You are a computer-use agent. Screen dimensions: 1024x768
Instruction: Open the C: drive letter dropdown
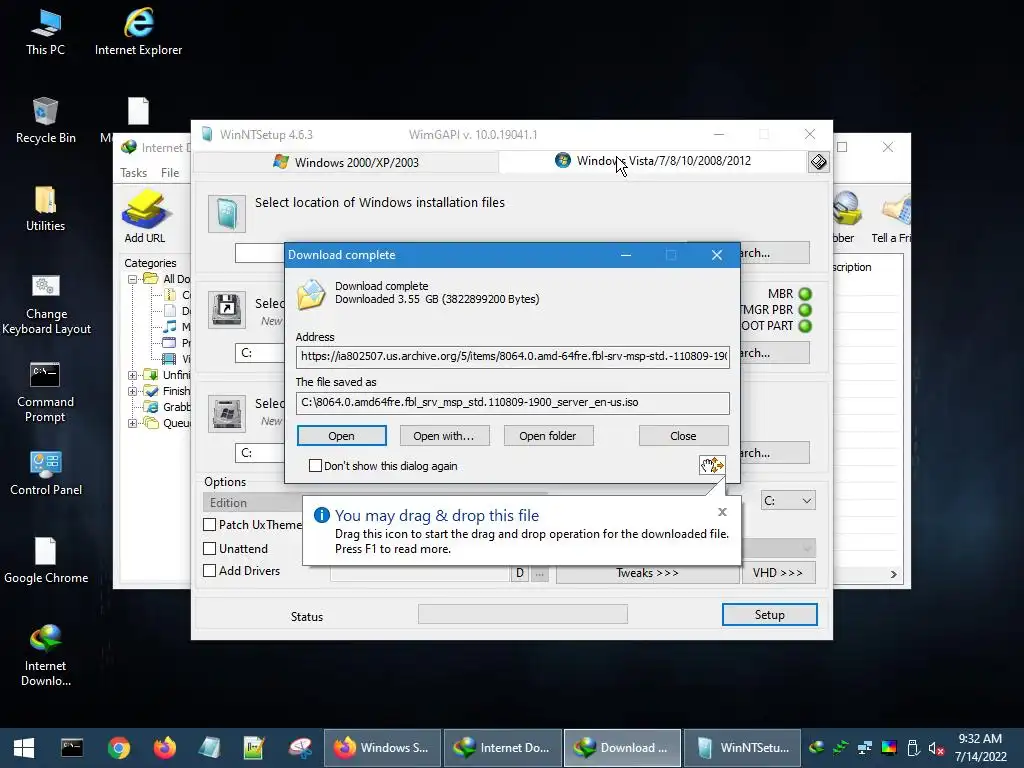point(788,501)
